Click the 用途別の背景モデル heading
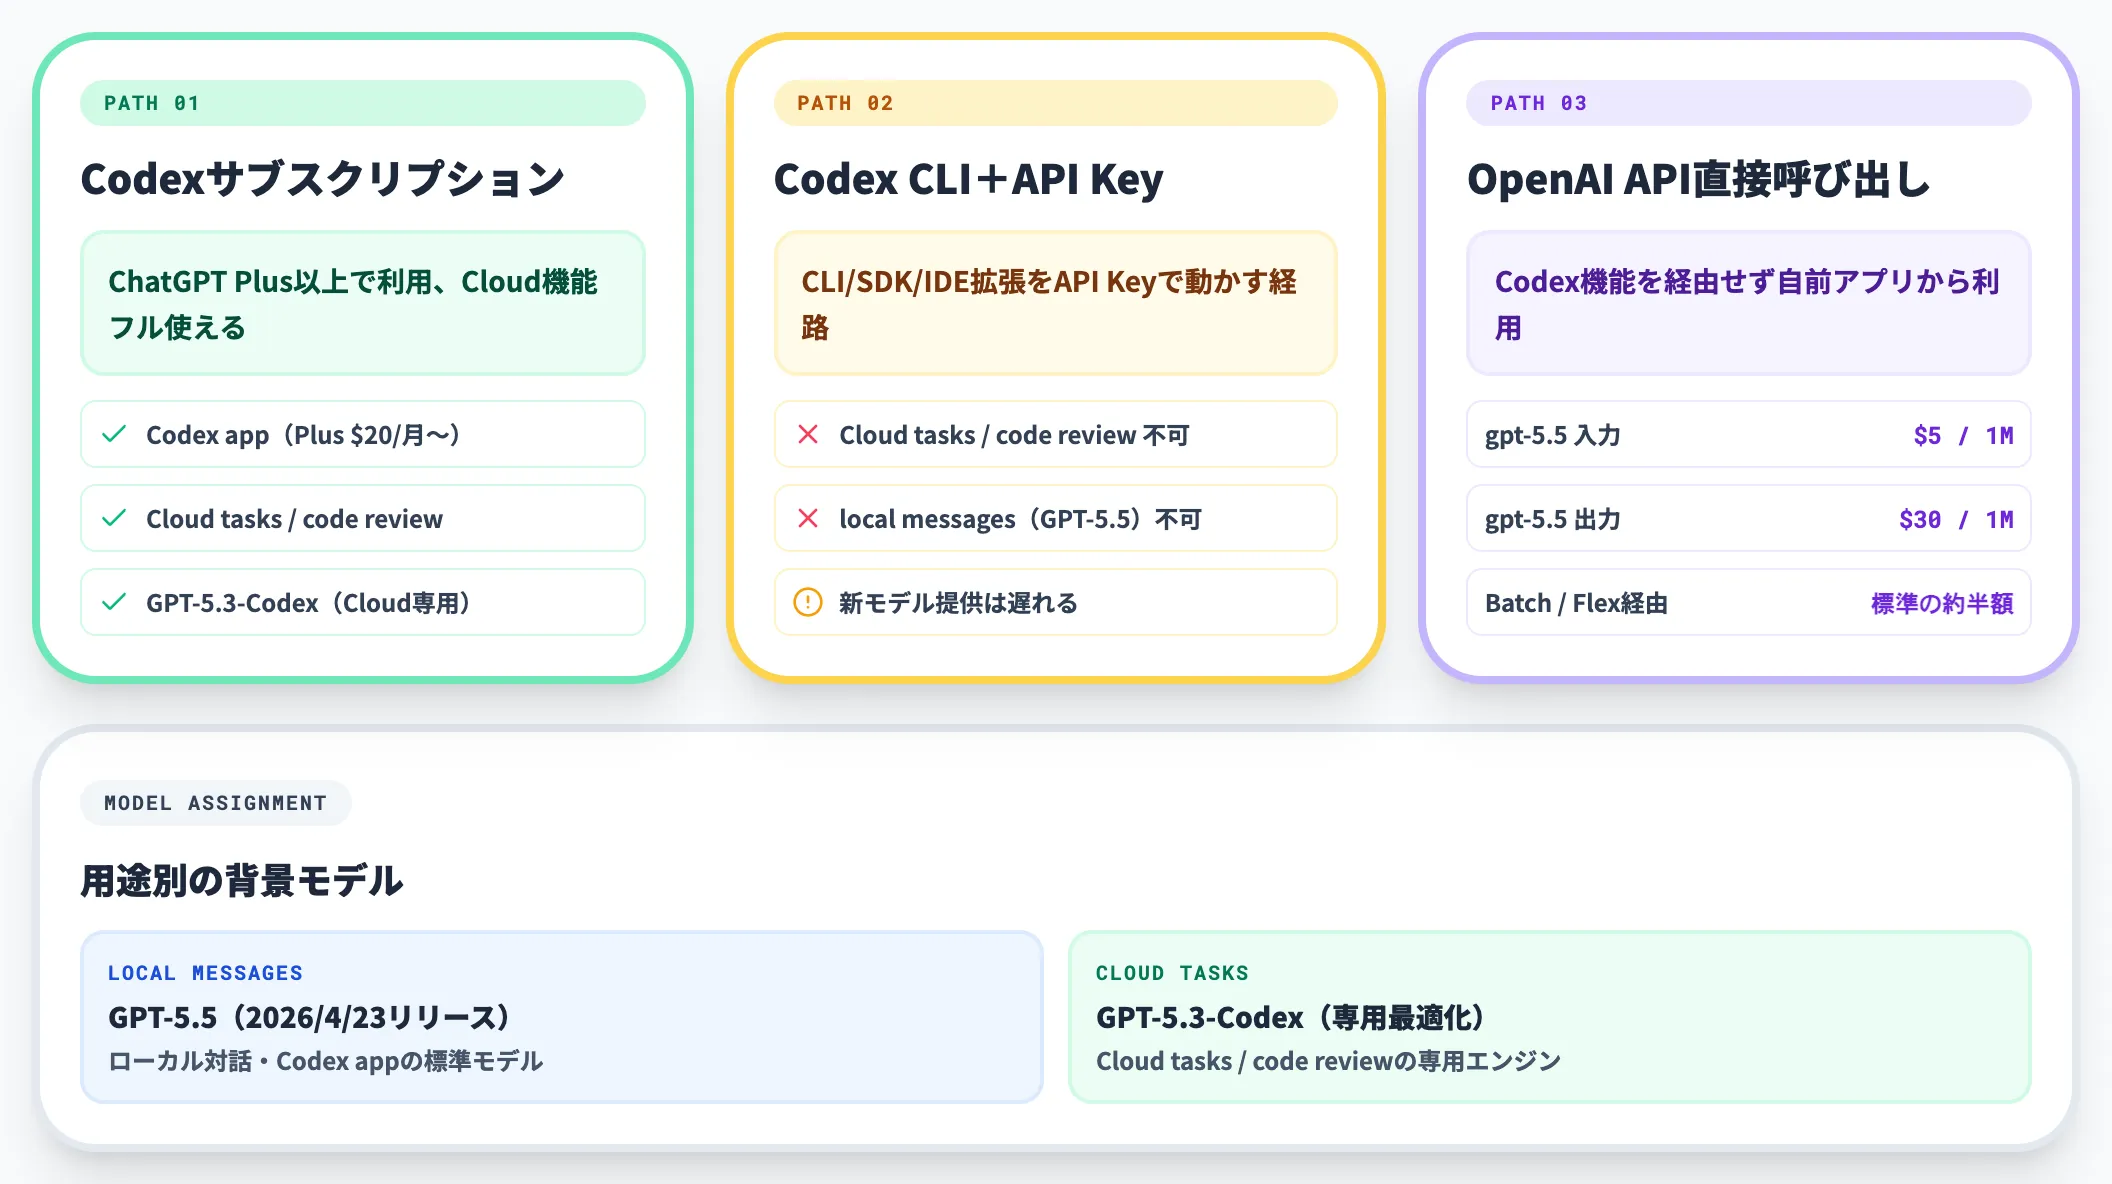2112x1184 pixels. 242,881
